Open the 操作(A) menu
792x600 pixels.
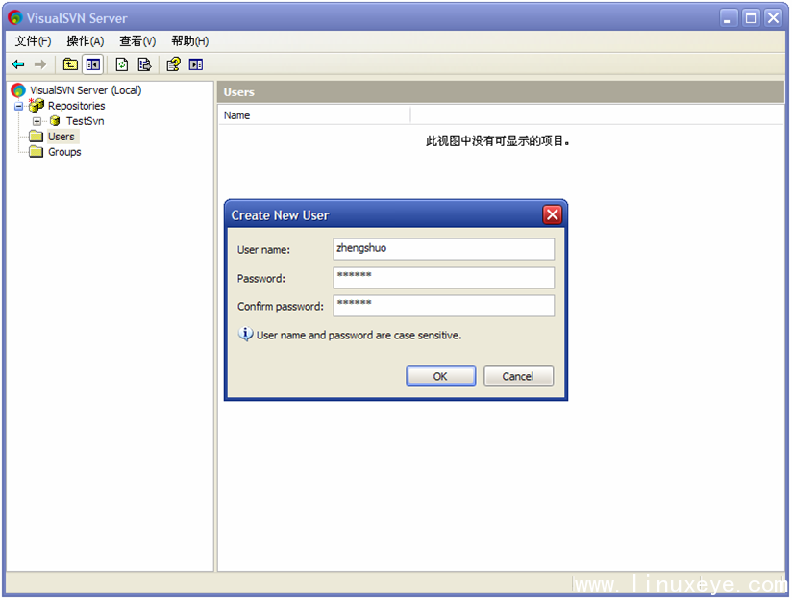(x=85, y=41)
